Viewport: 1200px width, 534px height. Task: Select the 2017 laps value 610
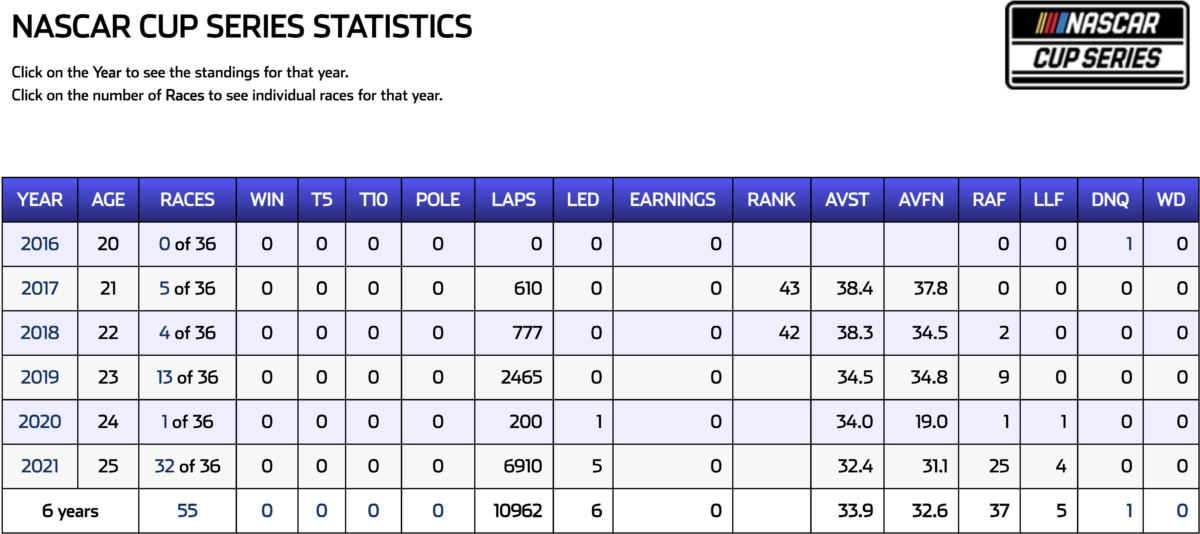click(x=526, y=288)
